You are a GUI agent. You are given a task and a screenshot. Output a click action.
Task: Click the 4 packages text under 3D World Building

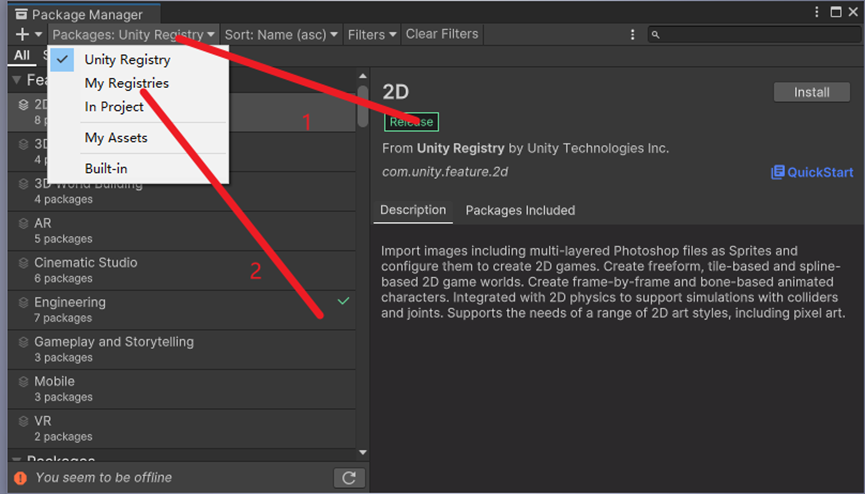pos(63,199)
